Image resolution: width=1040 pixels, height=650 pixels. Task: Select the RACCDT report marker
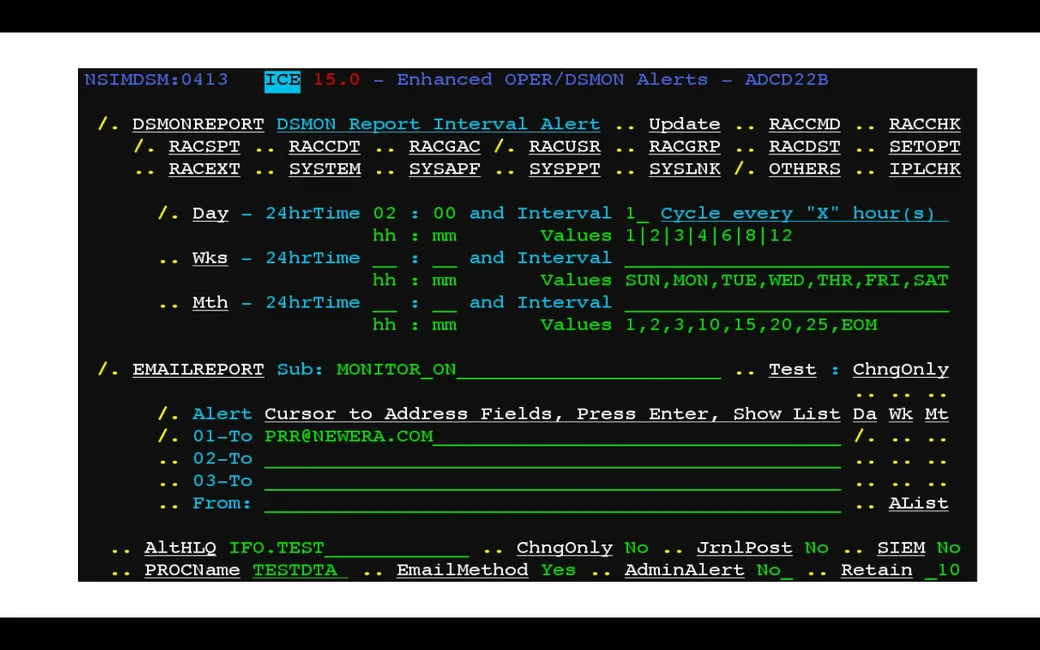click(x=264, y=147)
